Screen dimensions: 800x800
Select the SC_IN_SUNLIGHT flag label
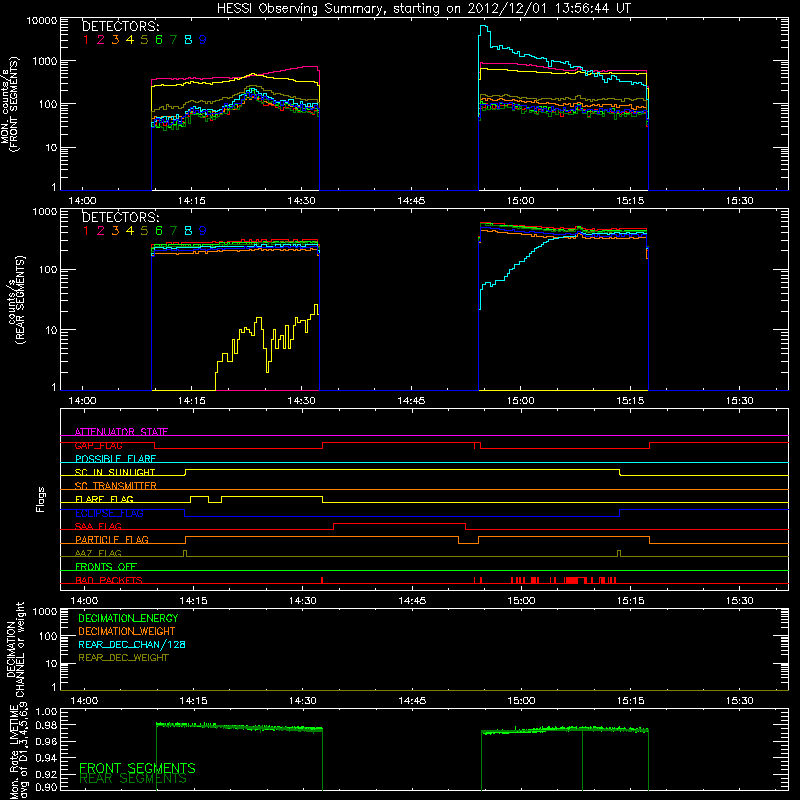pos(115,472)
